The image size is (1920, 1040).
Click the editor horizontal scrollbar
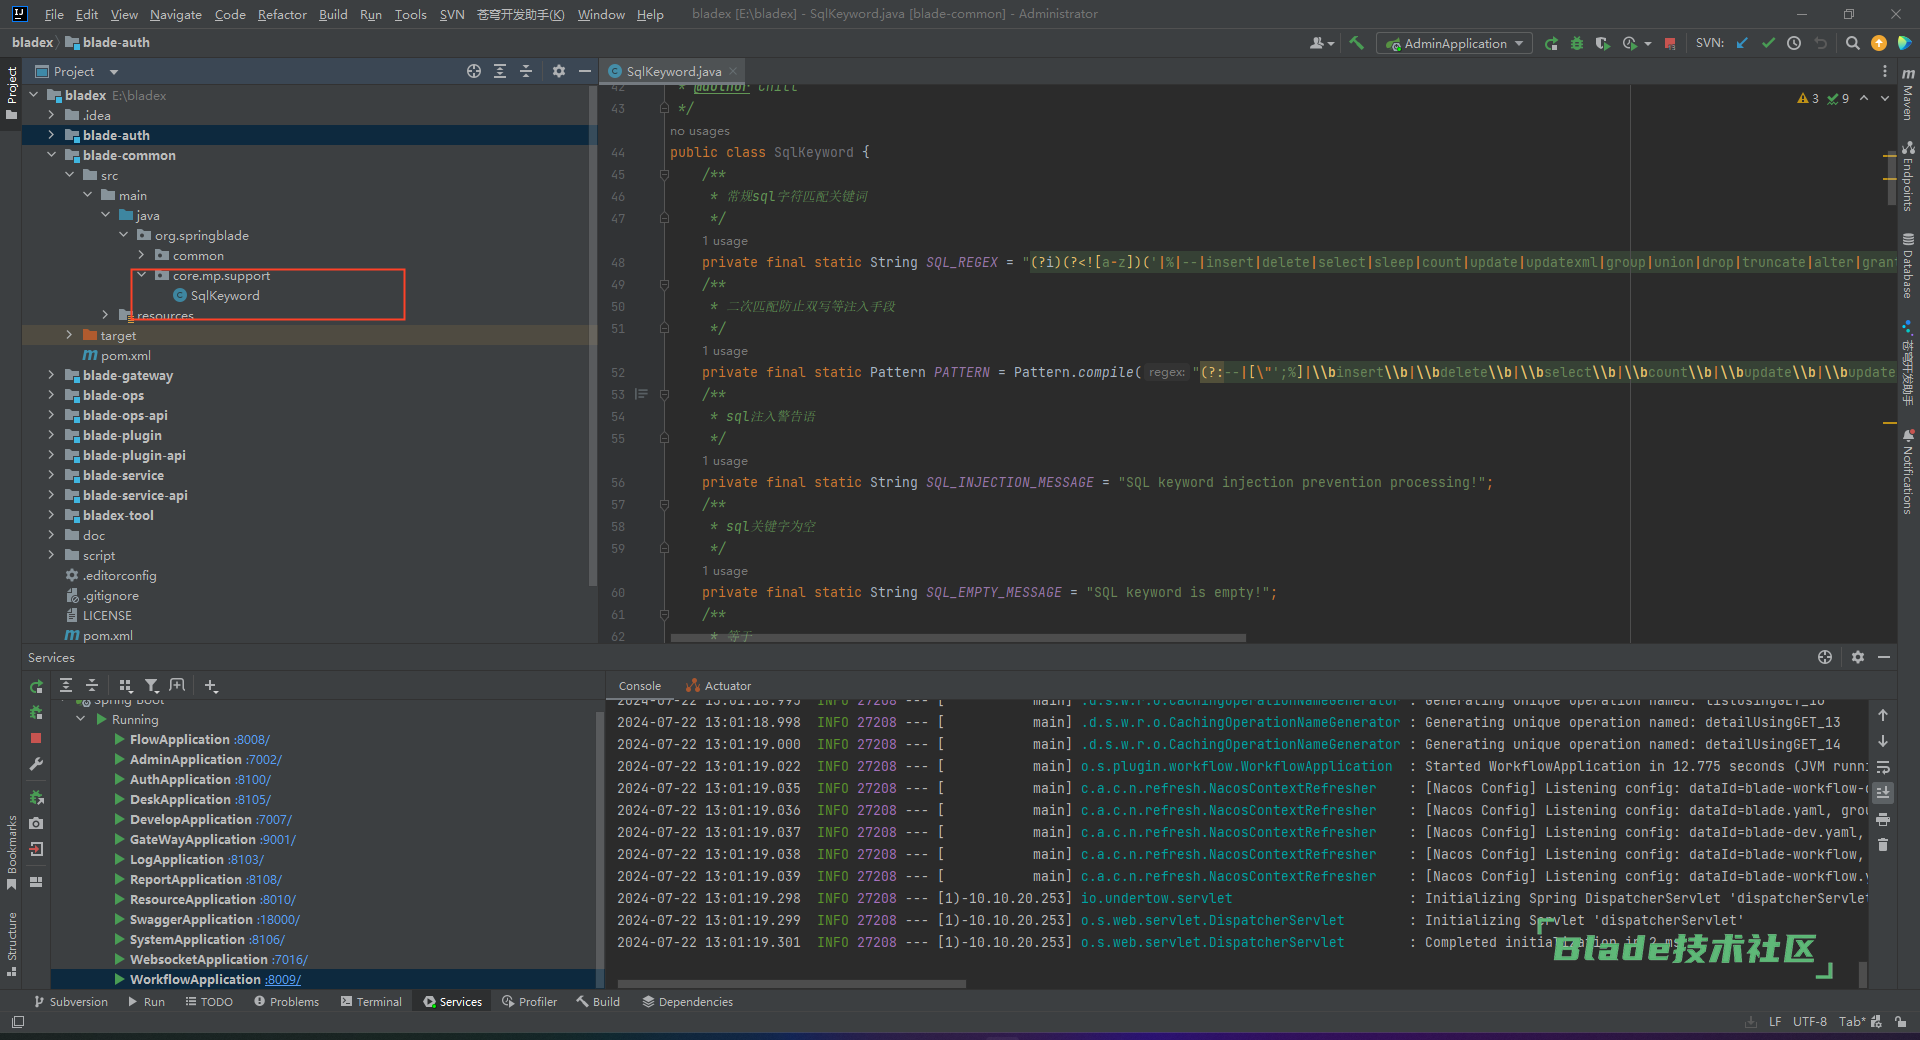coord(958,637)
